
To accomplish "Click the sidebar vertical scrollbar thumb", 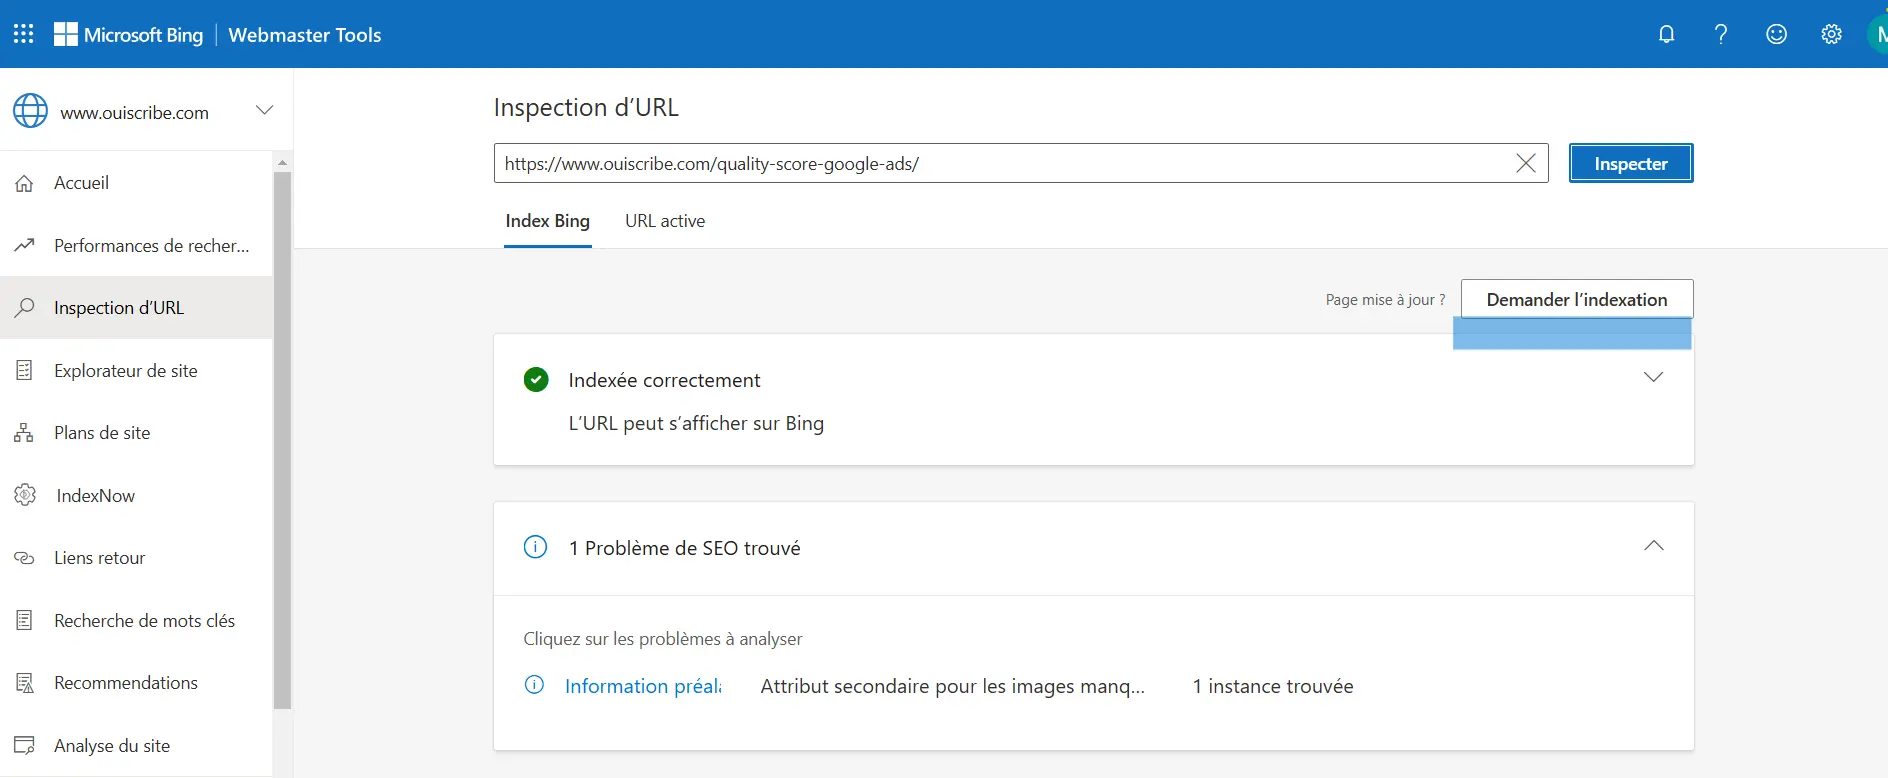I will [282, 440].
